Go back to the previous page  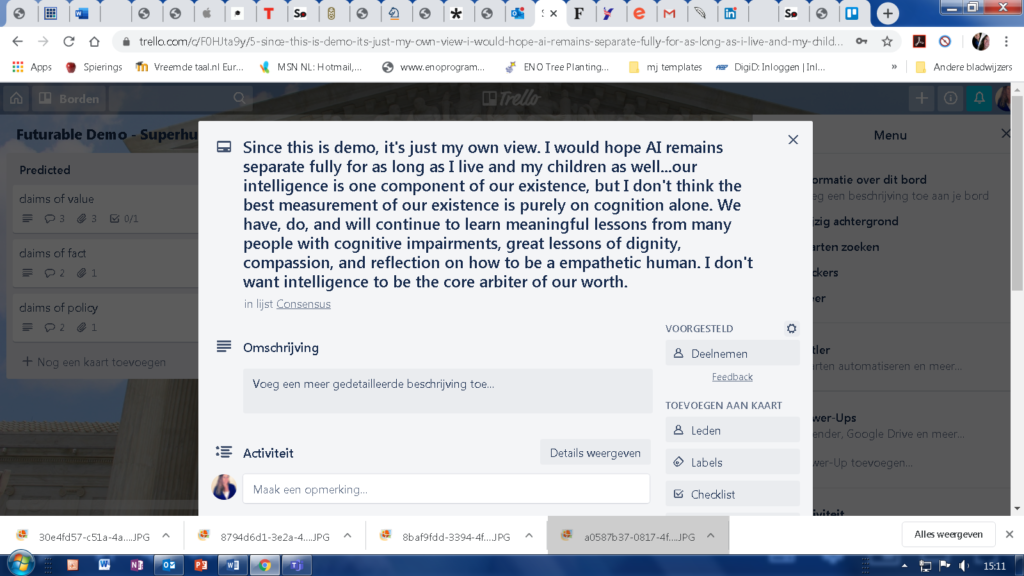18,42
